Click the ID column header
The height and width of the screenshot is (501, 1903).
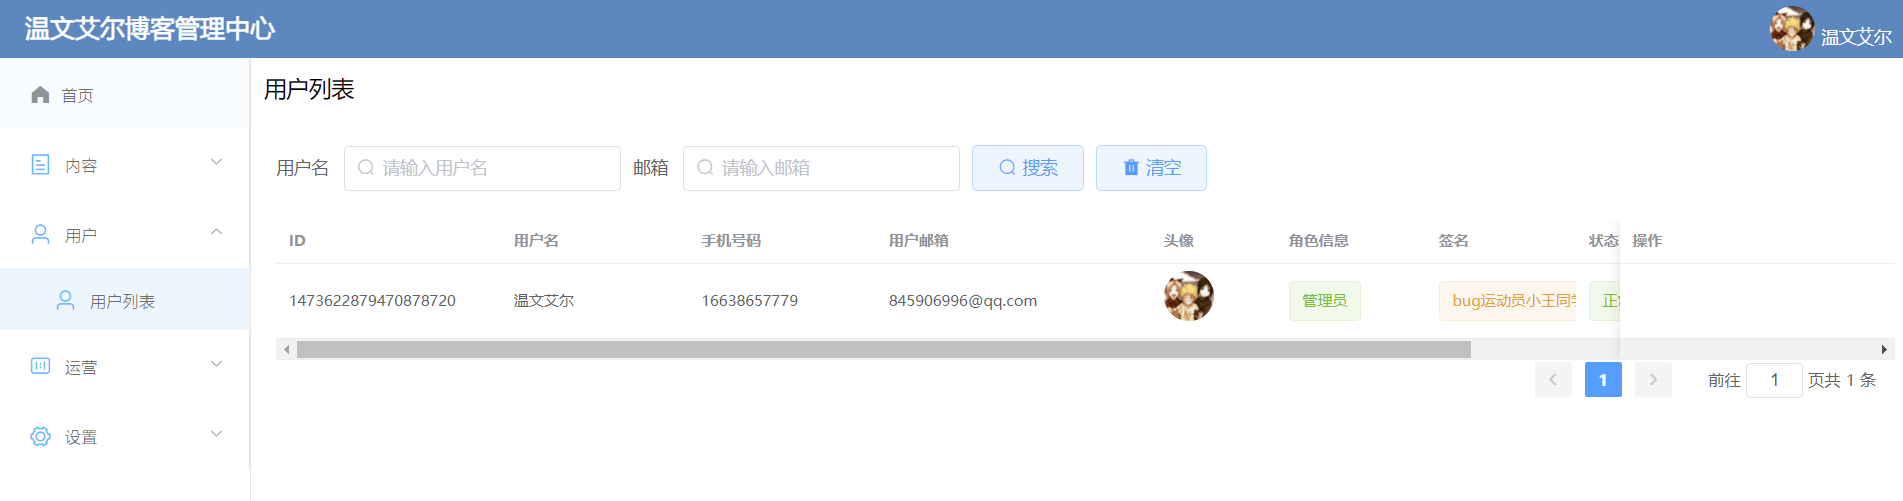point(297,241)
